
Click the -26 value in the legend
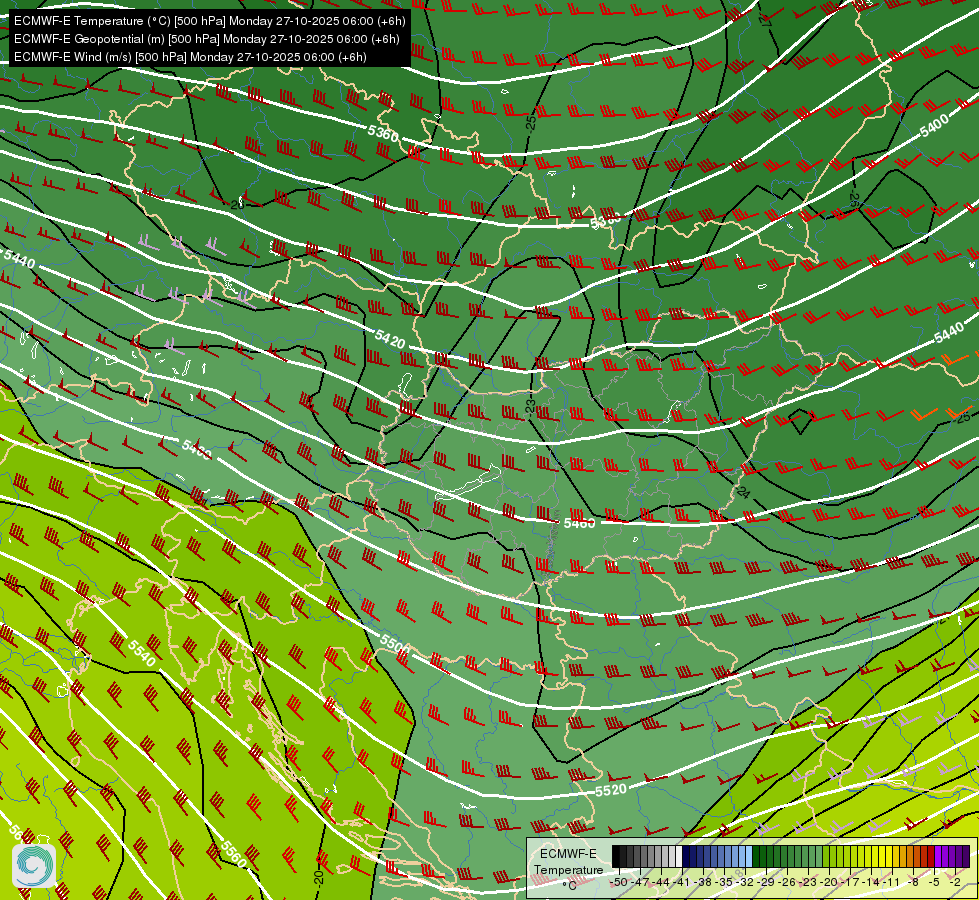[x=787, y=883]
